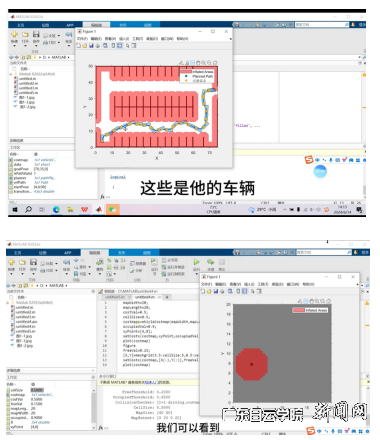Open Bookmark dropdown in bottom toolstrip
Screen dimensions: 380x440
(x=89, y=274)
